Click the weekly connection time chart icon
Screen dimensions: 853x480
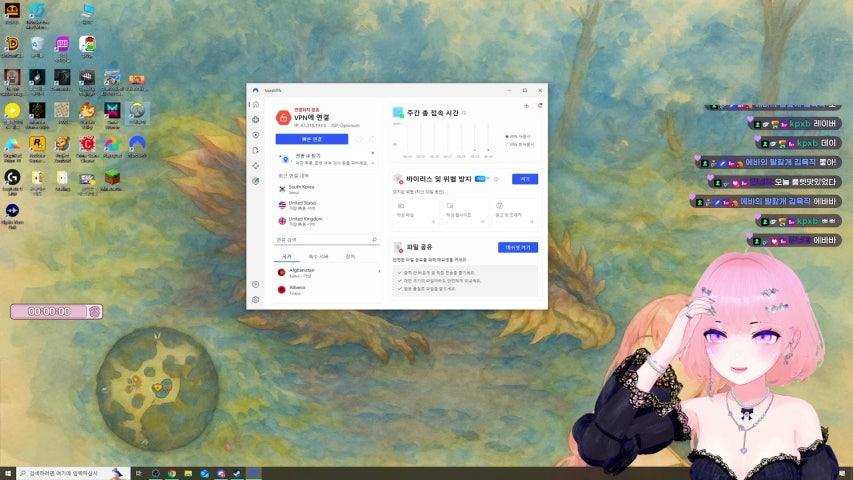pyautogui.click(x=398, y=113)
